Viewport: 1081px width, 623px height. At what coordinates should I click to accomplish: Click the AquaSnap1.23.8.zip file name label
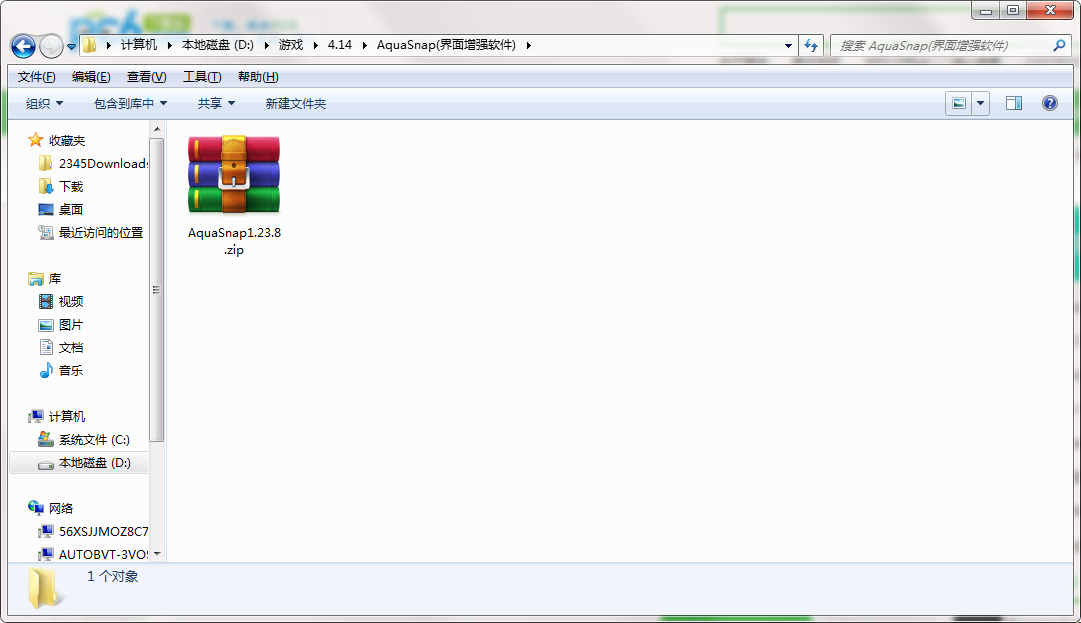click(x=234, y=241)
